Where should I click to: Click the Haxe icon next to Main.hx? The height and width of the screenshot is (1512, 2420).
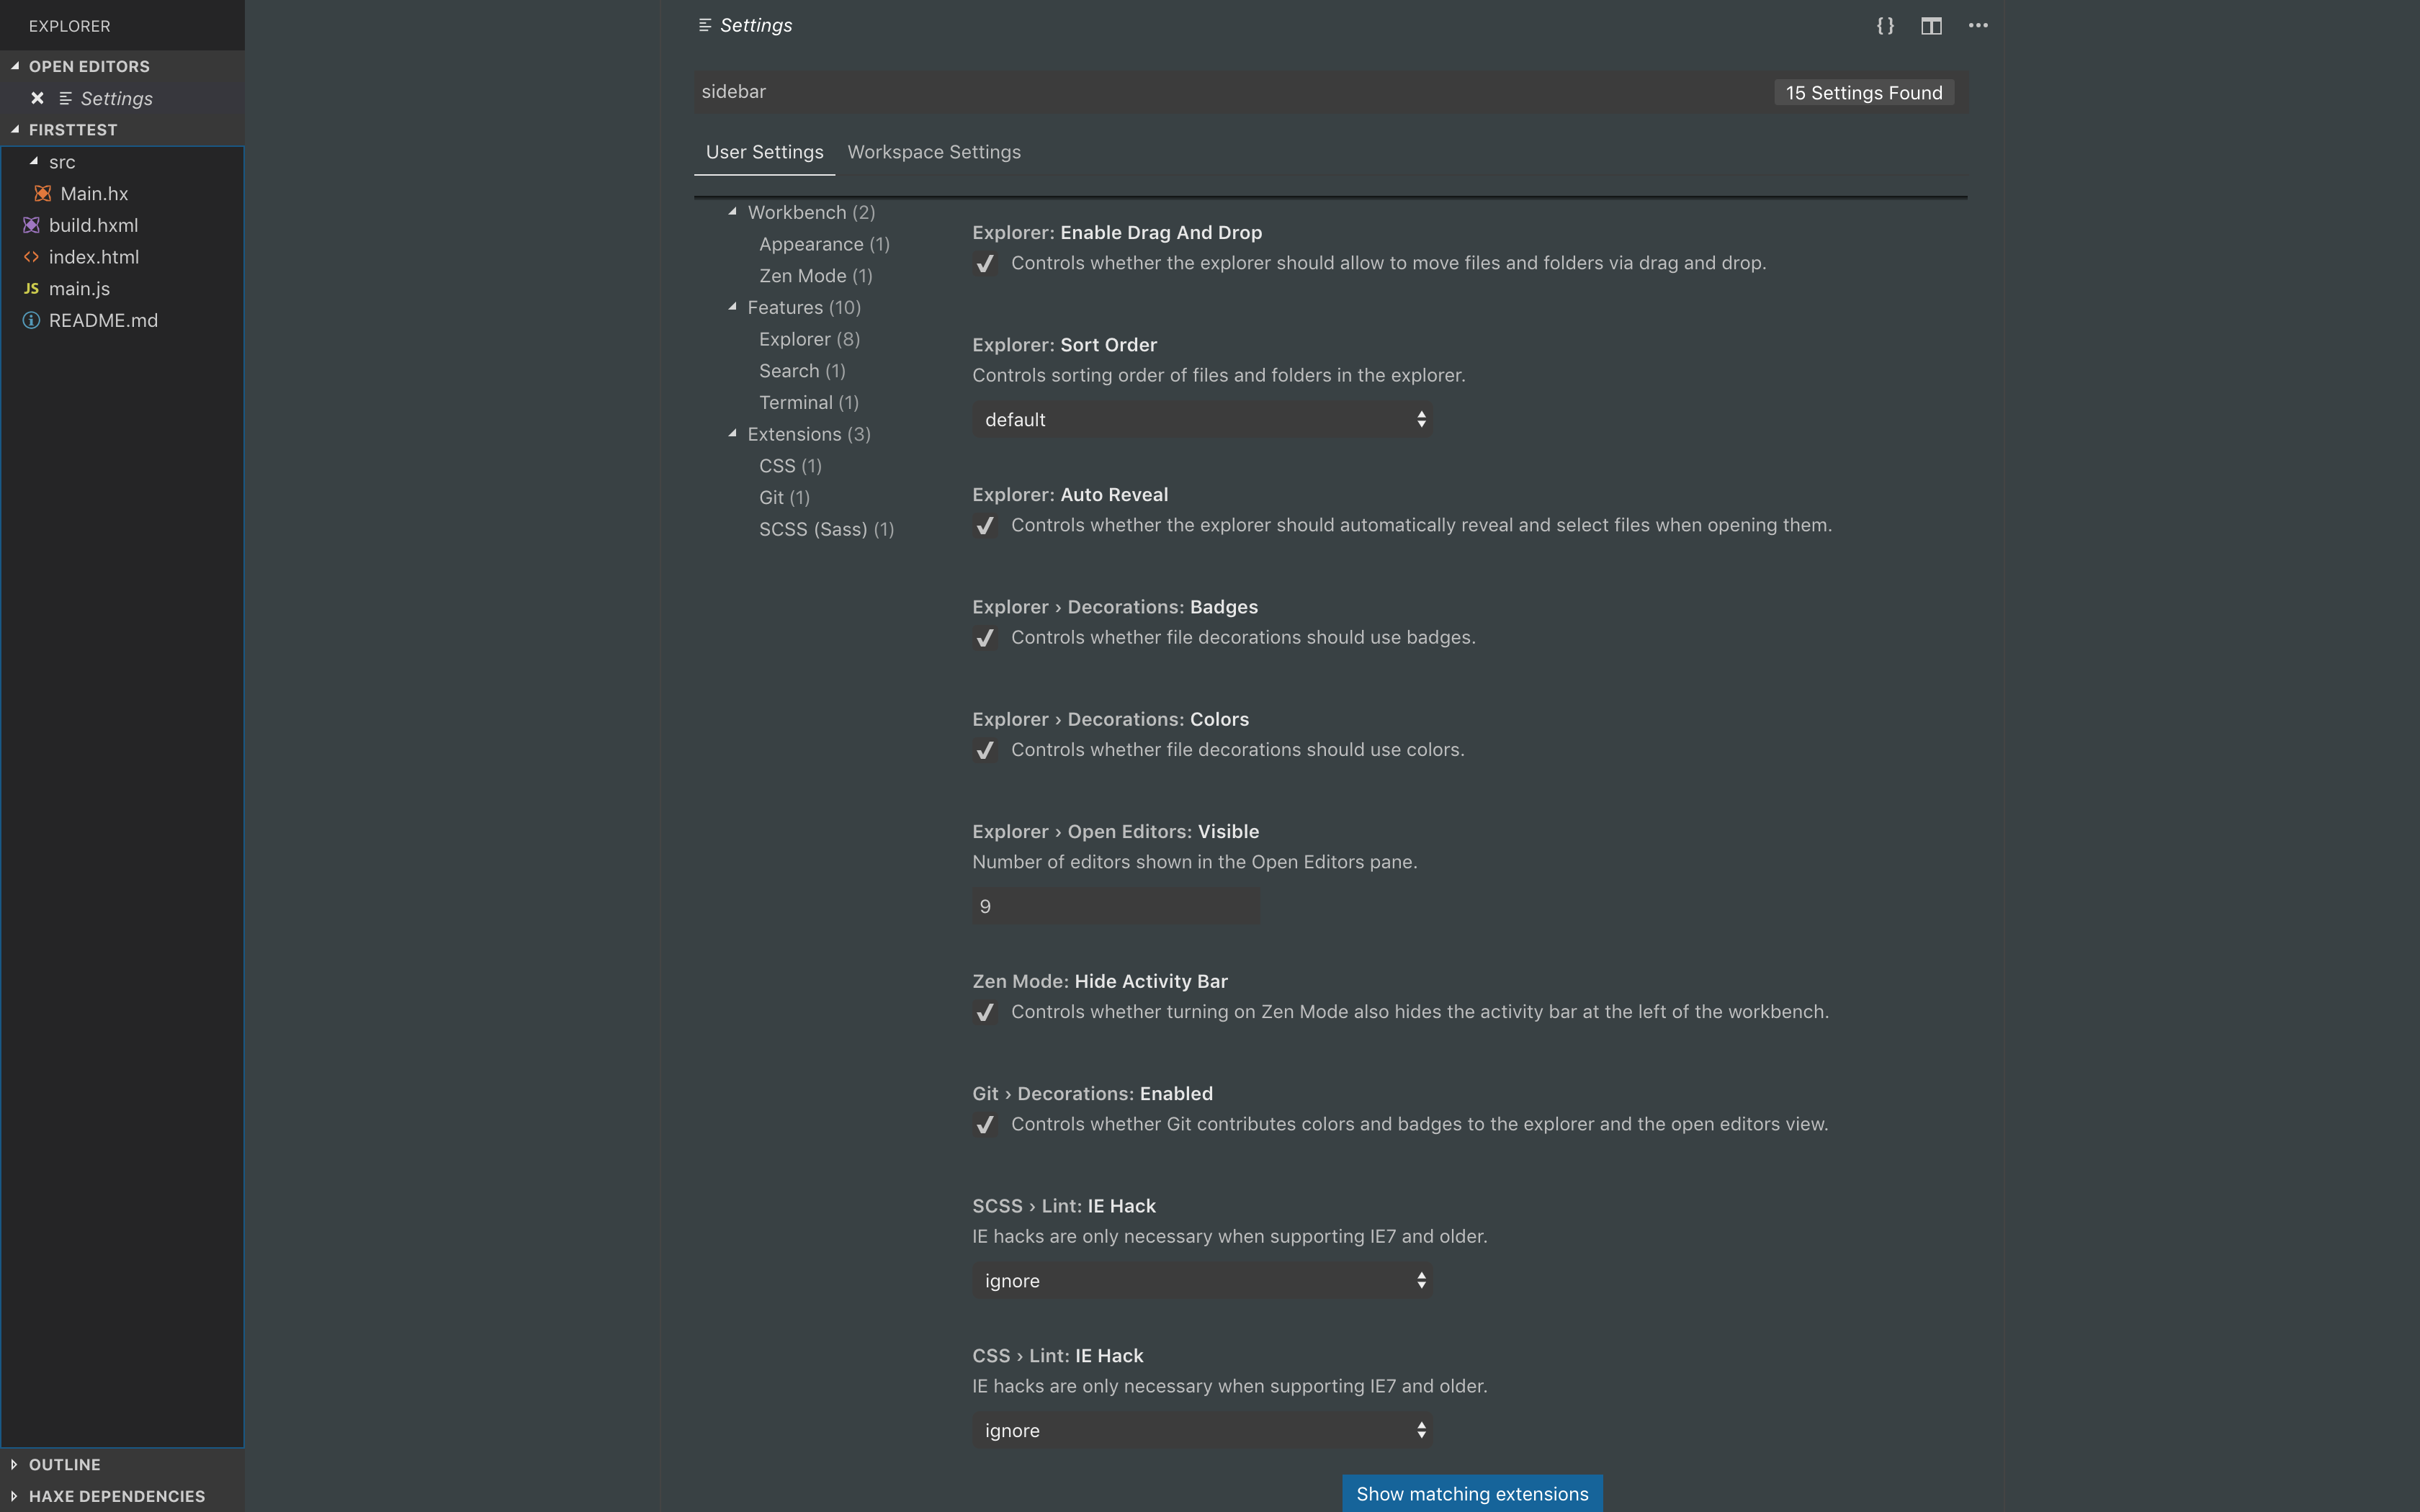coord(43,193)
